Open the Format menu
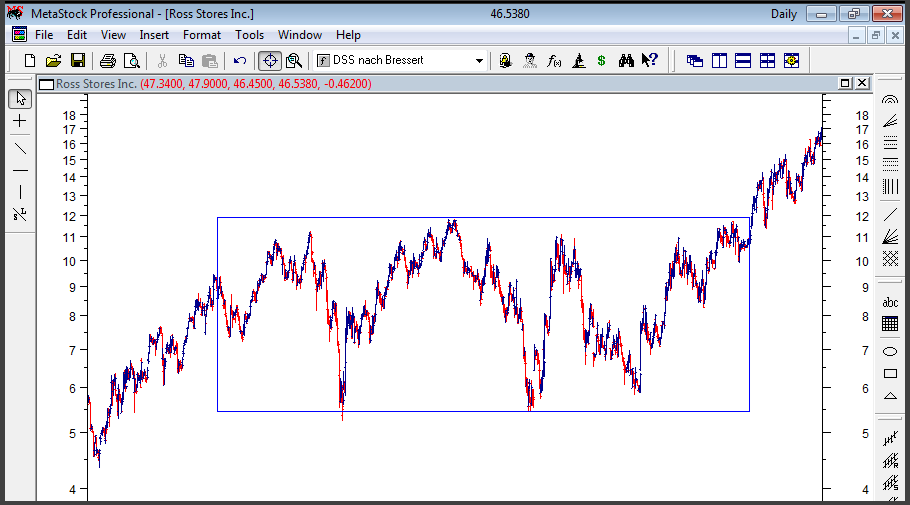The image size is (910, 505). (202, 35)
